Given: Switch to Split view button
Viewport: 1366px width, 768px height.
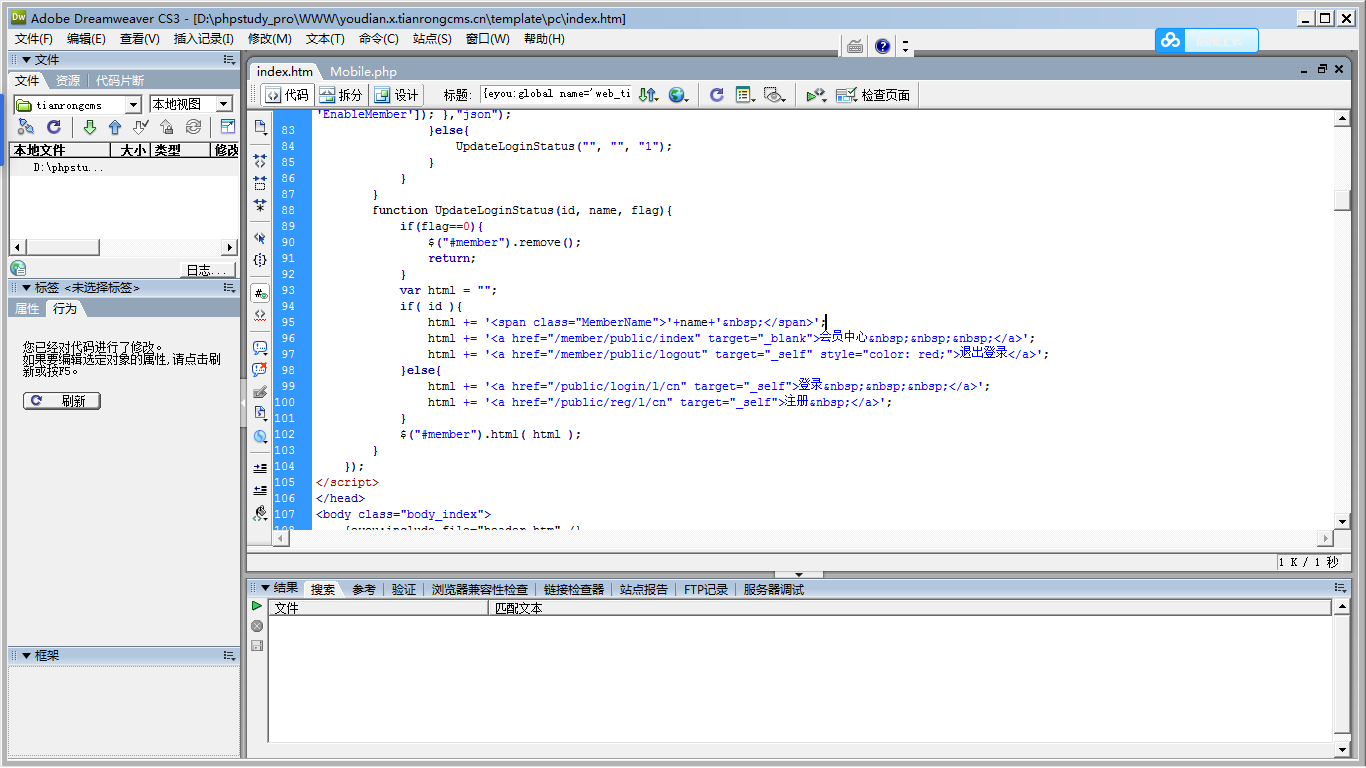Looking at the screenshot, I should pos(341,95).
